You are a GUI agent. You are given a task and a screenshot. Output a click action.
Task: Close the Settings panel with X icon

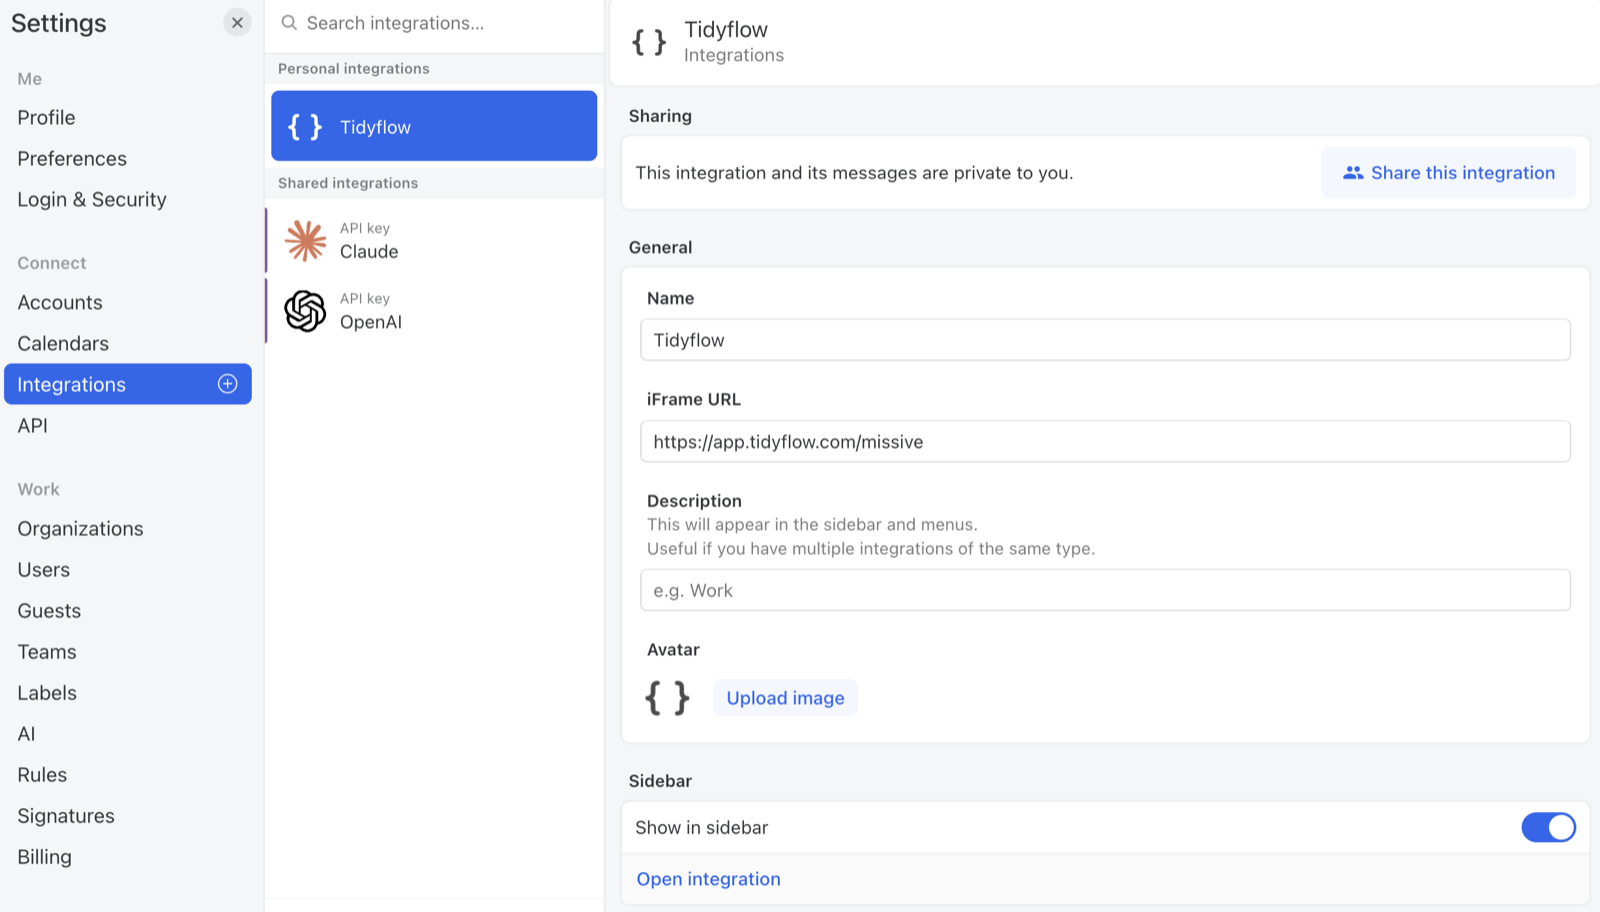point(237,23)
